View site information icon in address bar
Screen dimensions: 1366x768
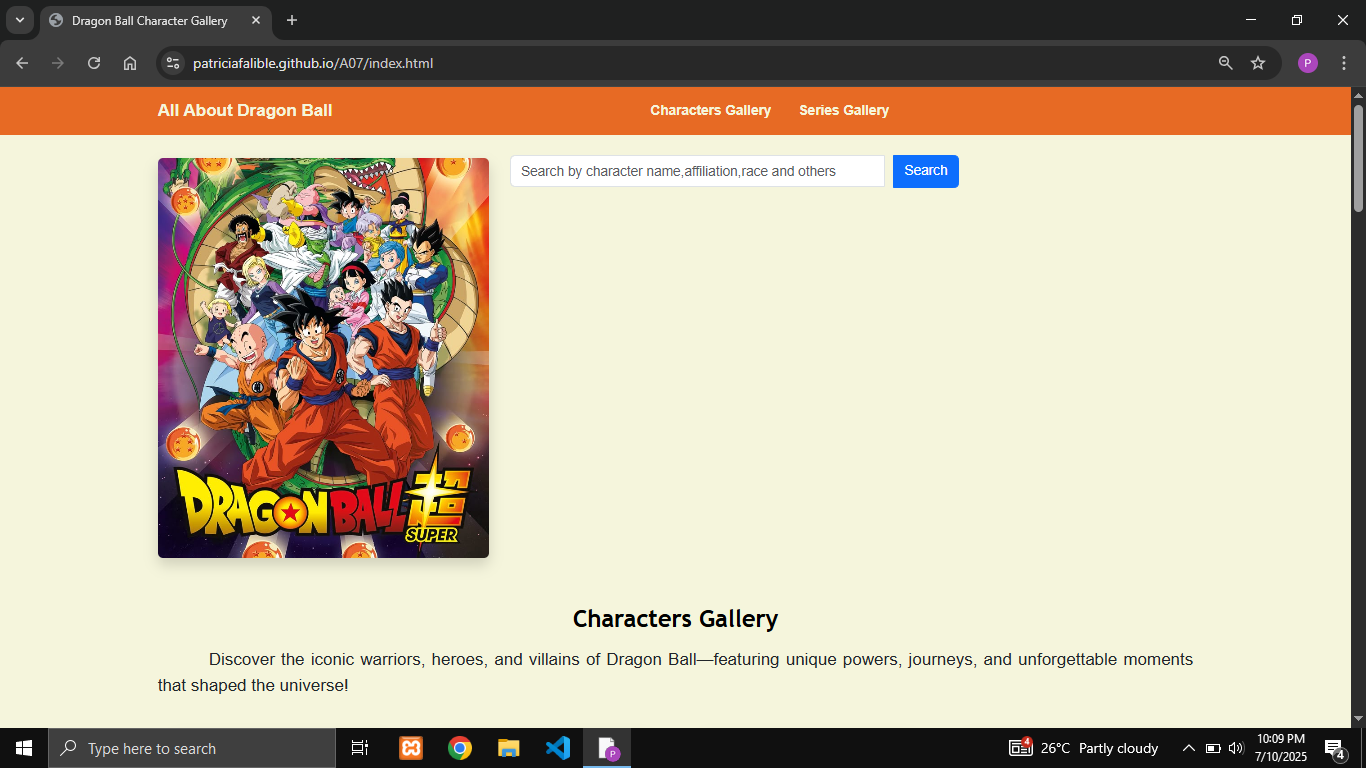173,63
